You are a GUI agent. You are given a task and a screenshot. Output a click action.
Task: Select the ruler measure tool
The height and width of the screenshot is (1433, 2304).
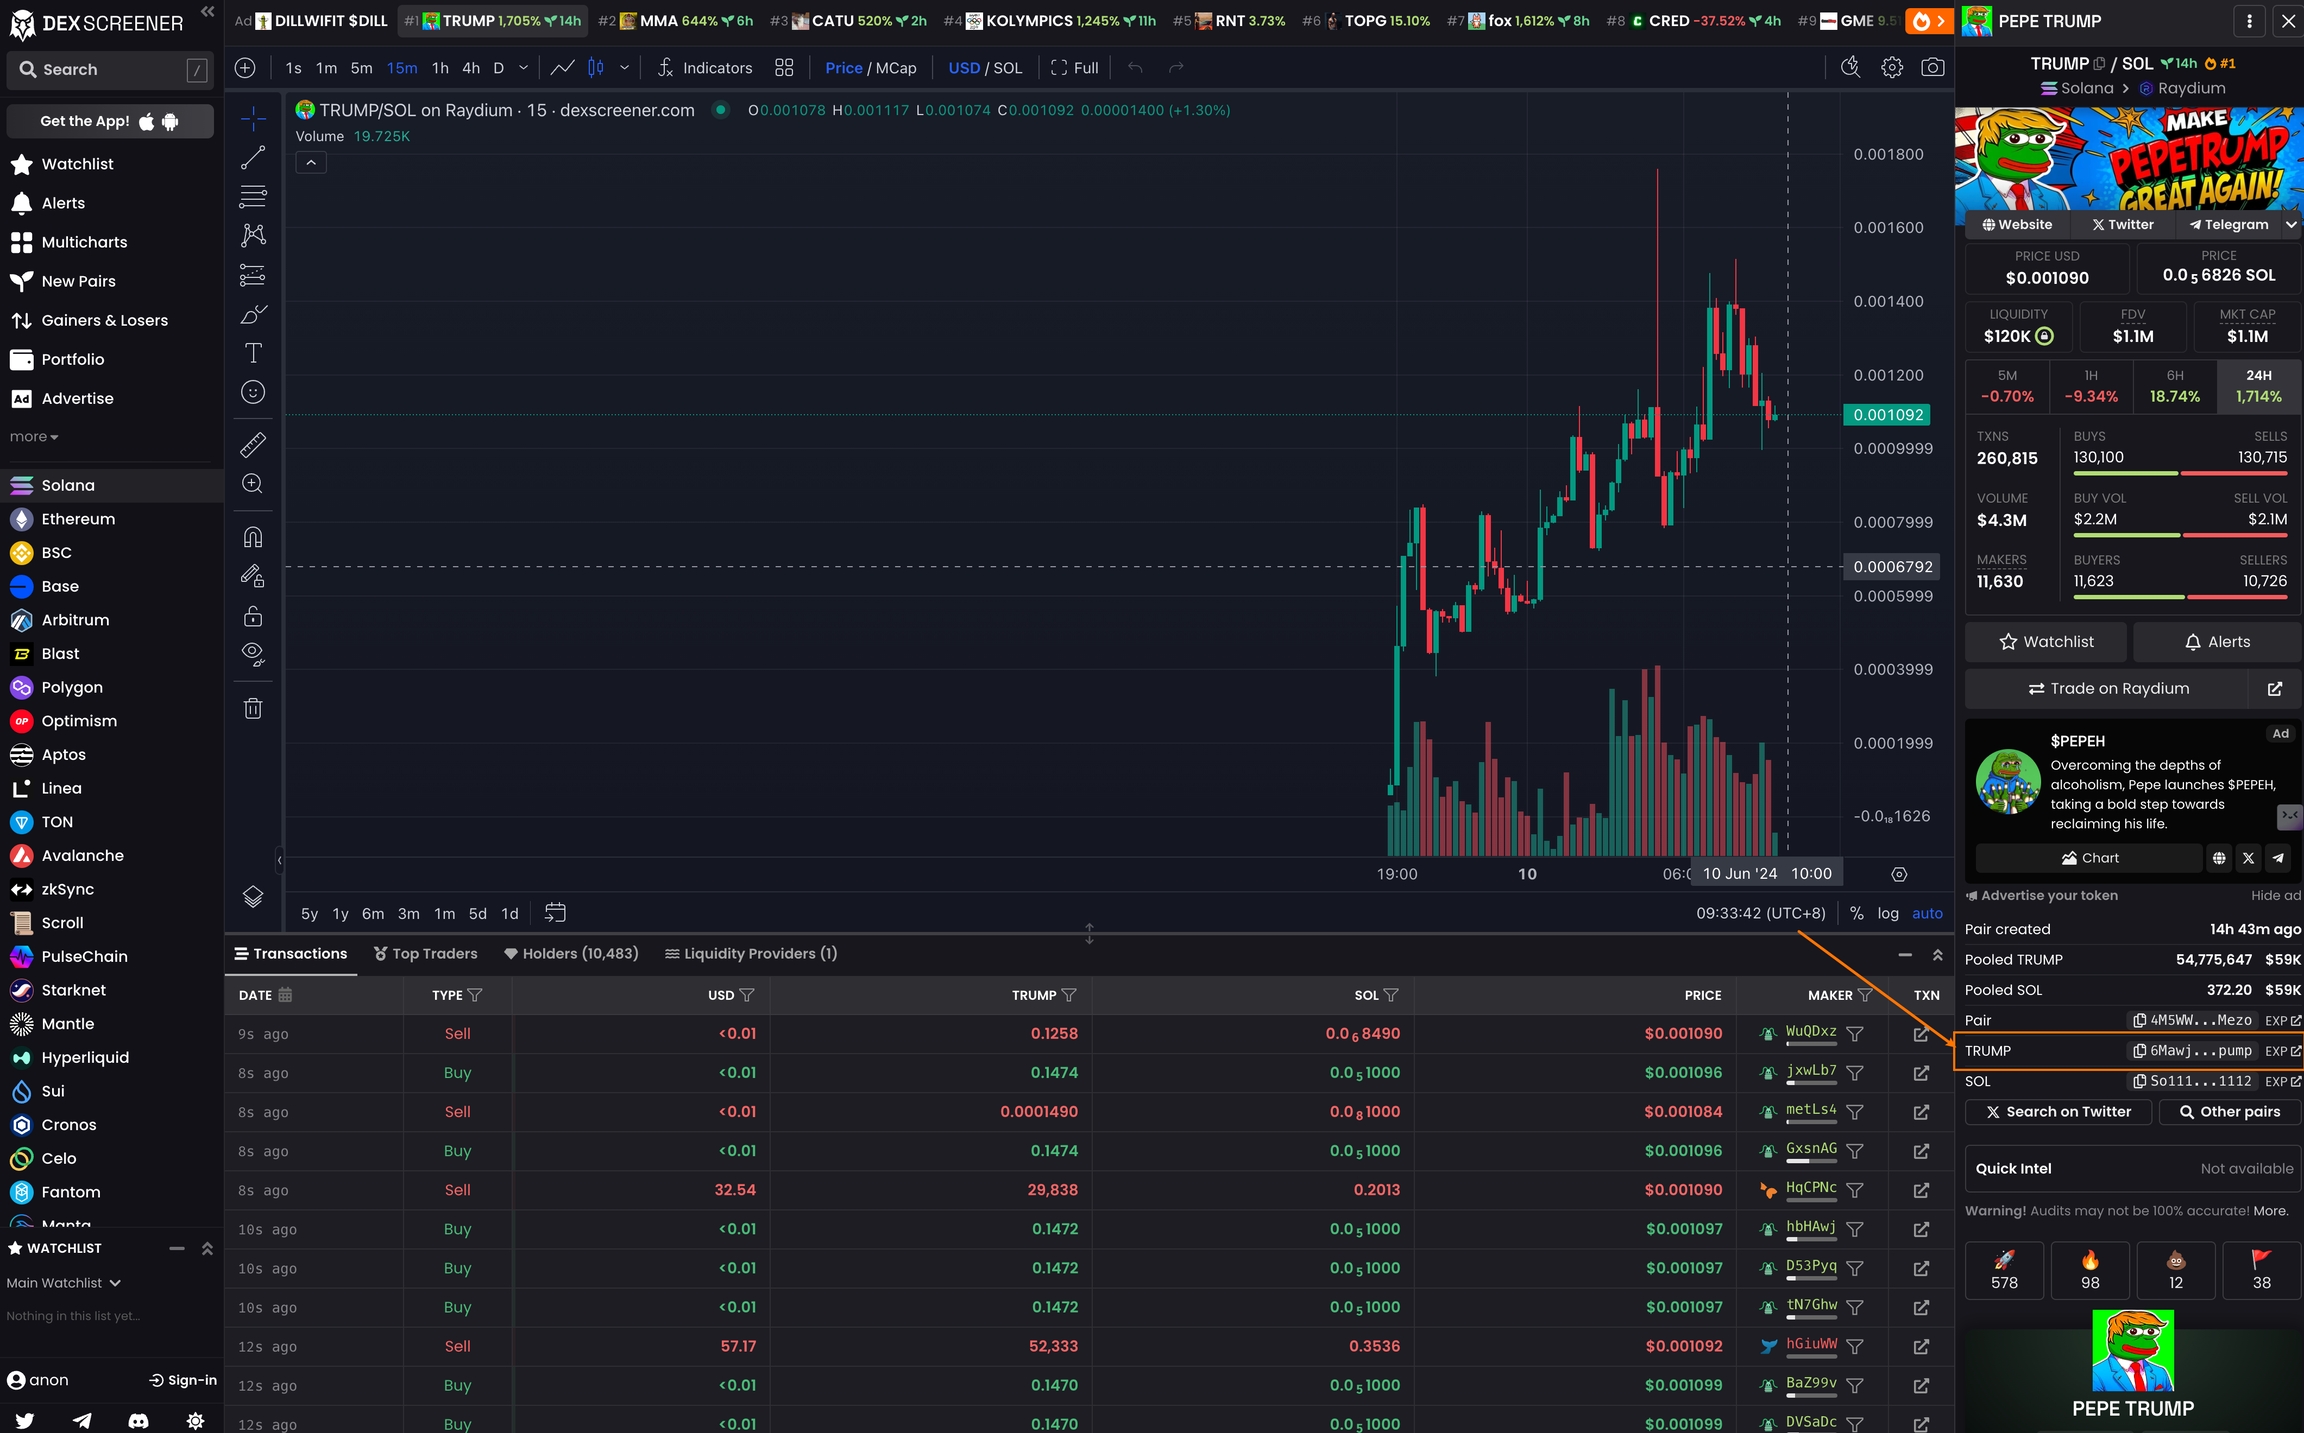[x=253, y=444]
